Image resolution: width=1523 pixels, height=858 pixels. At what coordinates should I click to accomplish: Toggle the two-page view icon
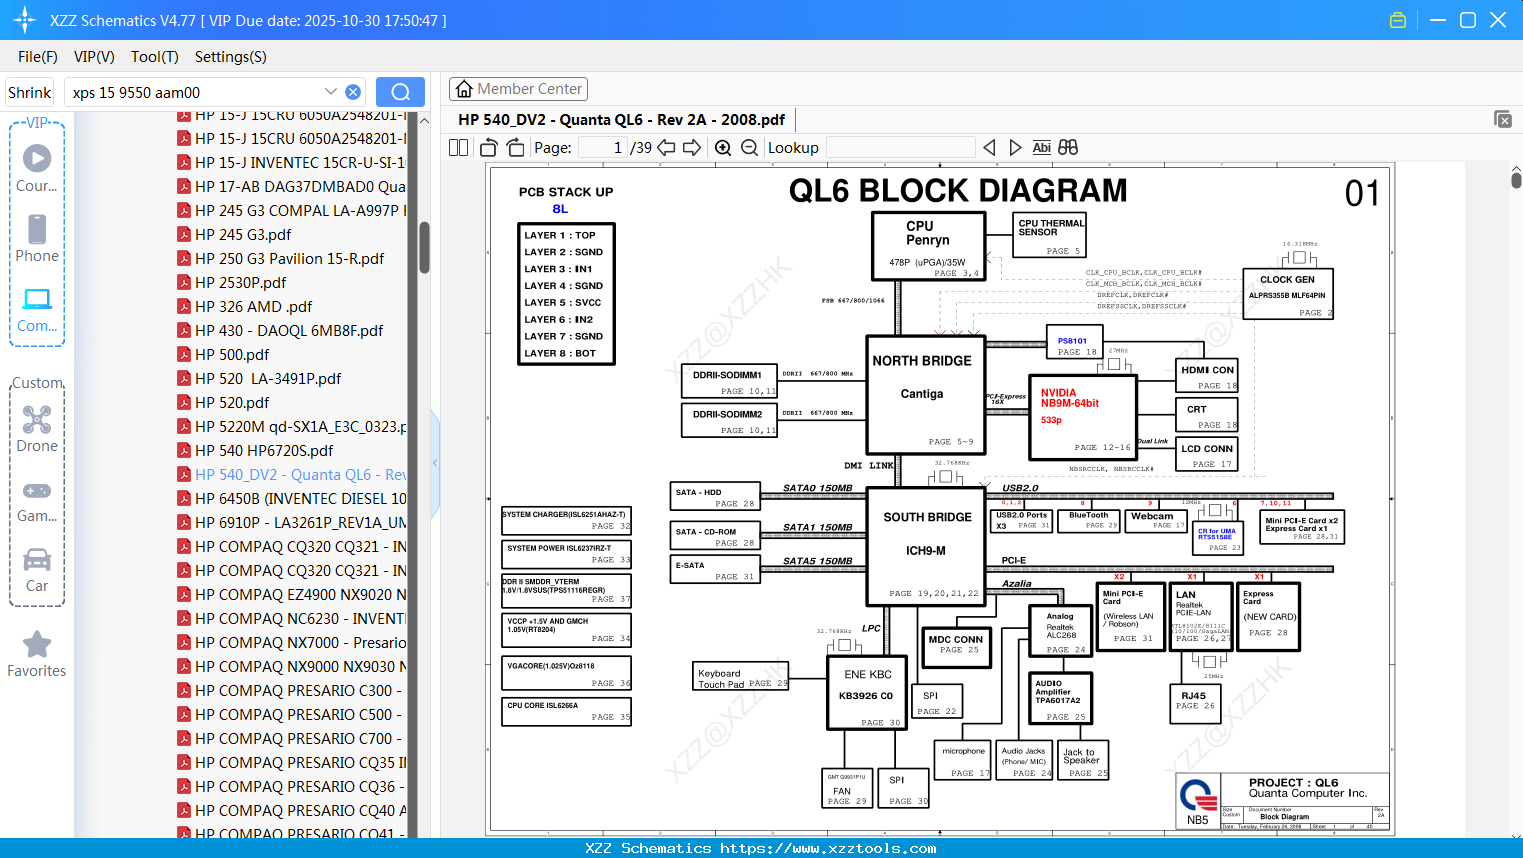coord(459,147)
